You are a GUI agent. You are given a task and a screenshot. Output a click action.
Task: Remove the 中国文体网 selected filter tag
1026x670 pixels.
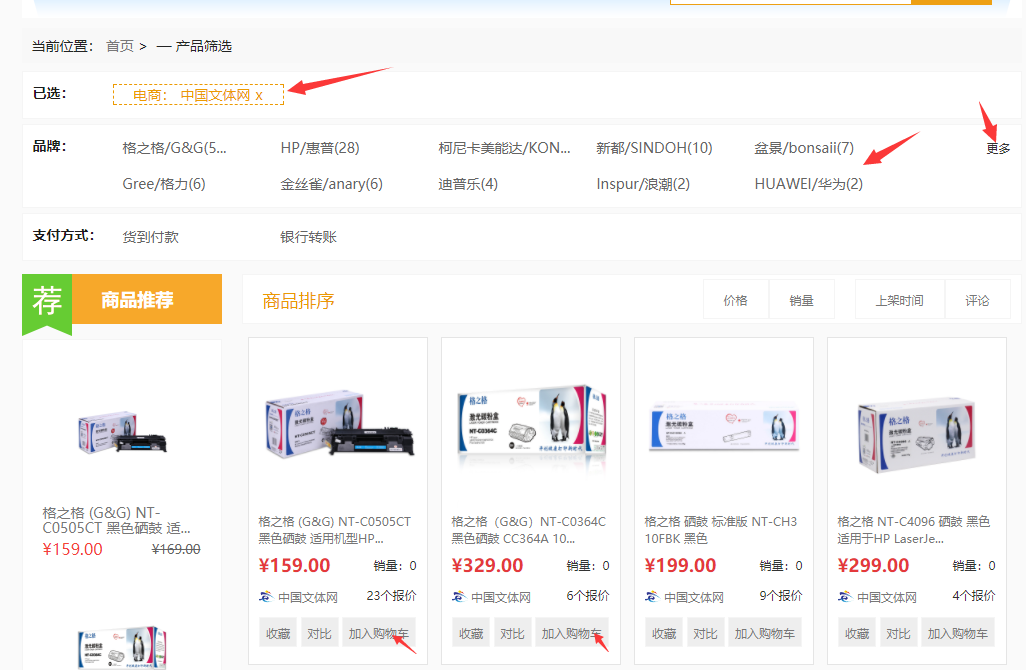(x=259, y=96)
